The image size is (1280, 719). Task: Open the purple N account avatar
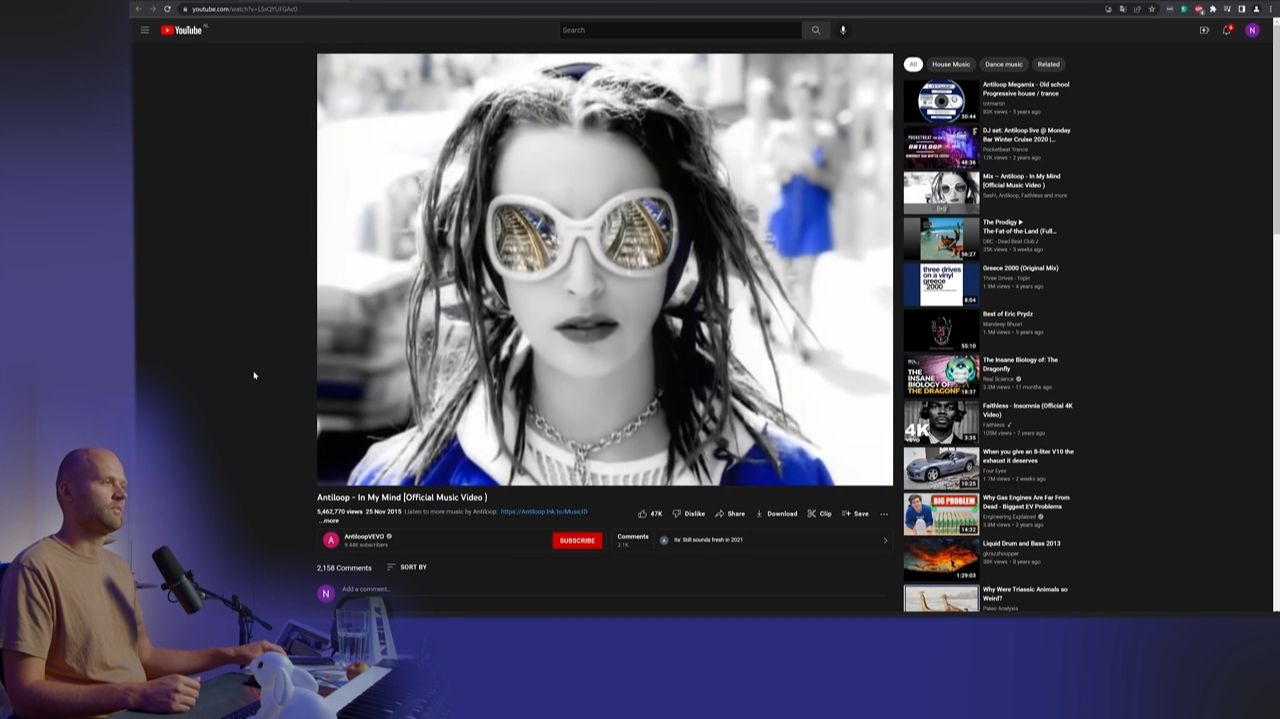(1252, 30)
